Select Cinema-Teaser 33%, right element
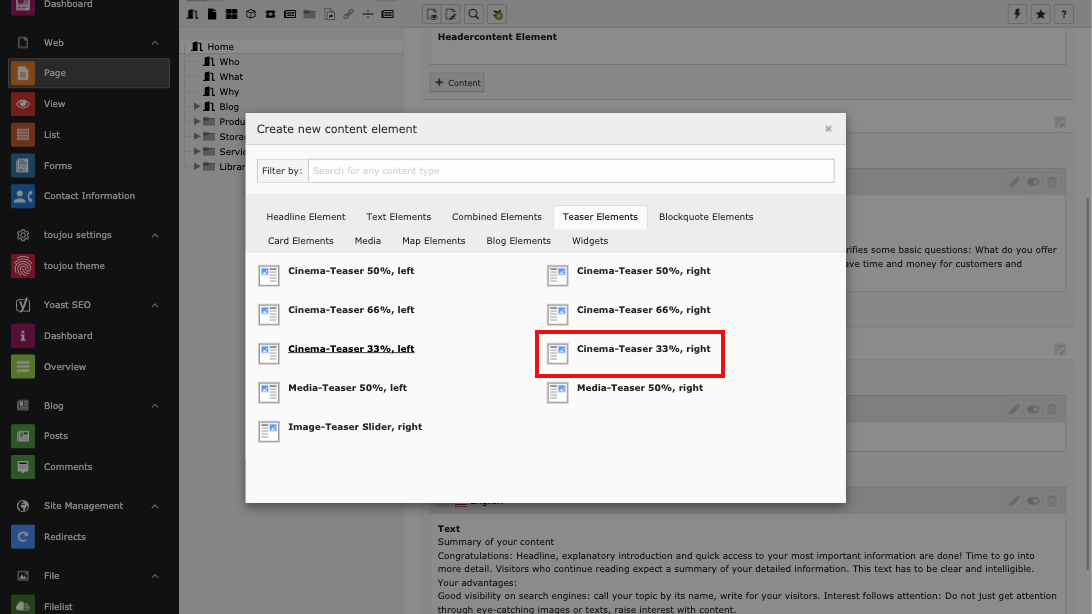This screenshot has width=1092, height=614. (643, 350)
